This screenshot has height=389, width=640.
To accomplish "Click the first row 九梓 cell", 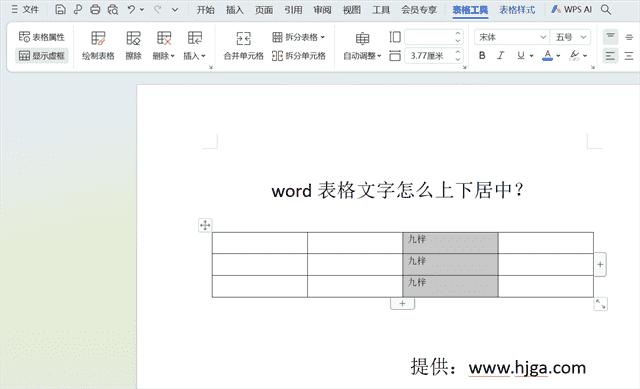I will [x=450, y=243].
